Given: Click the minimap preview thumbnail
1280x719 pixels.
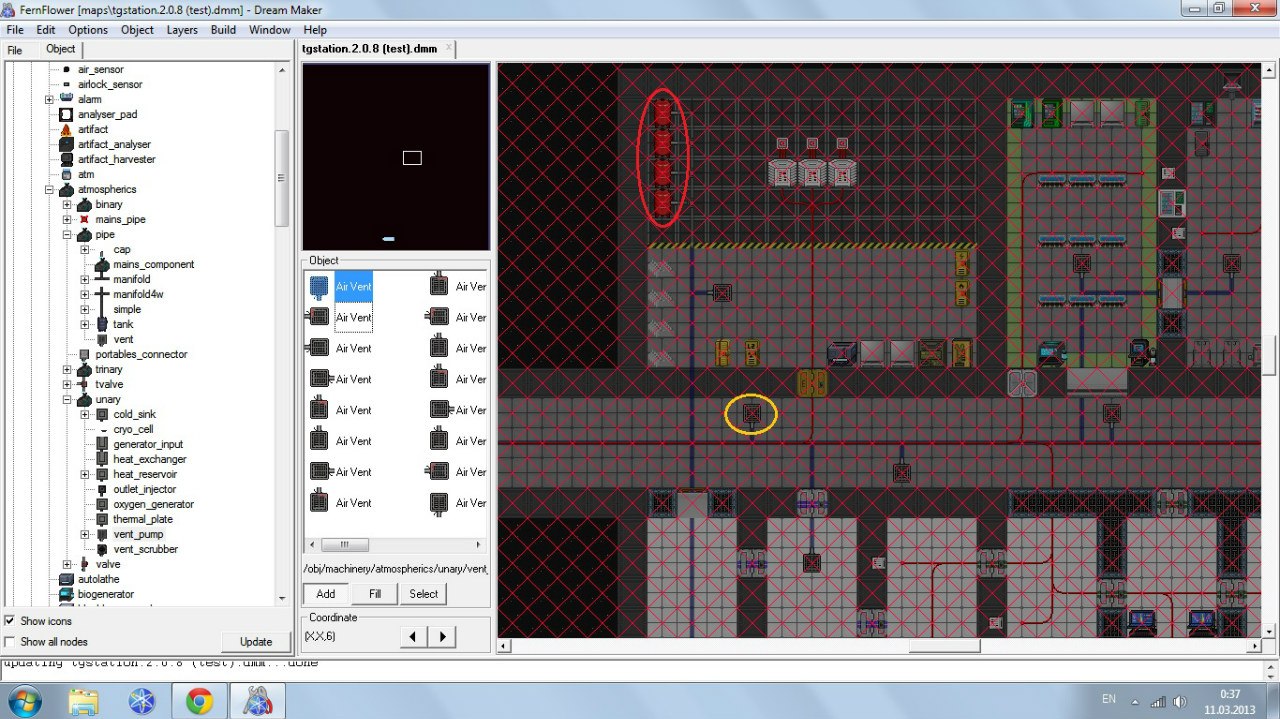Looking at the screenshot, I should pyautogui.click(x=396, y=157).
